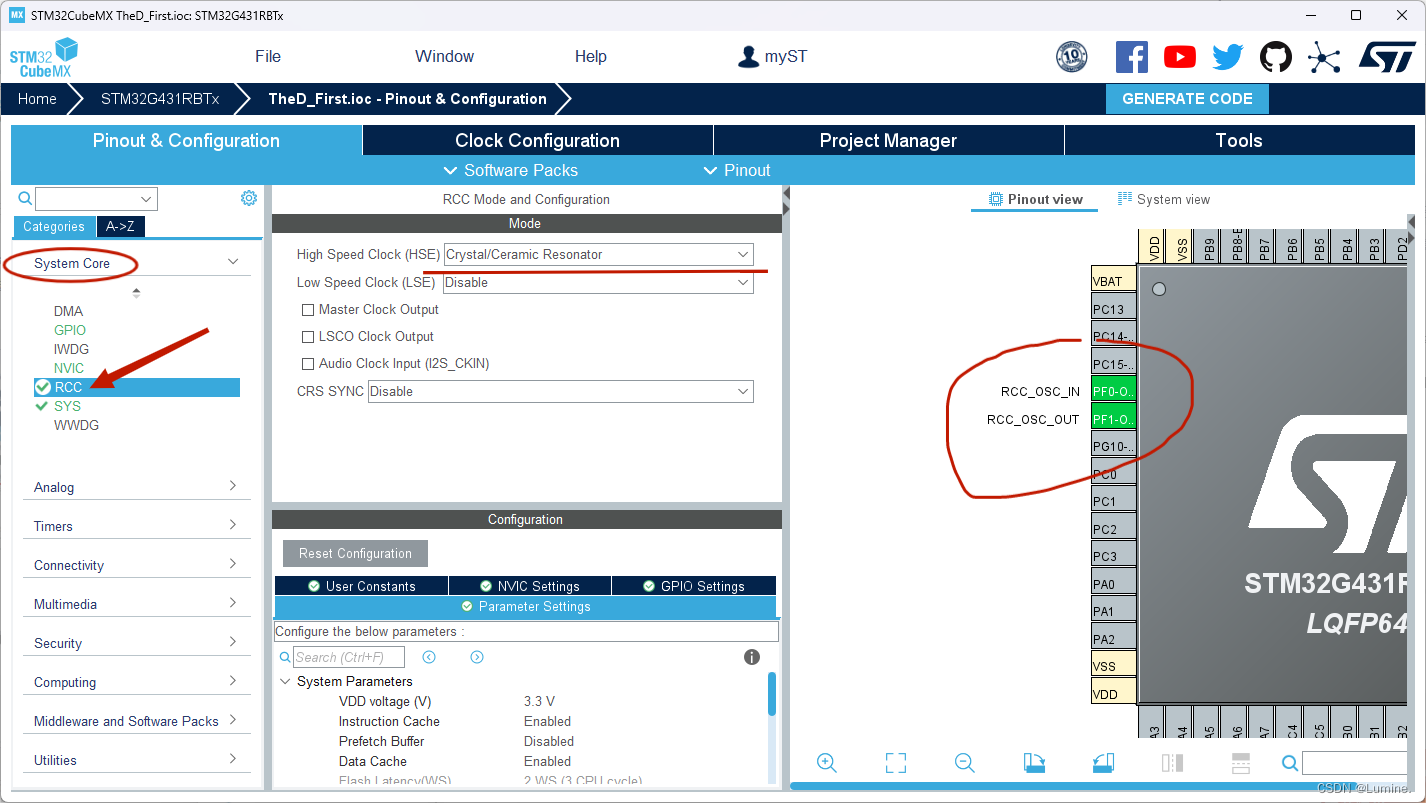Open the Facebook icon link

pos(1131,57)
